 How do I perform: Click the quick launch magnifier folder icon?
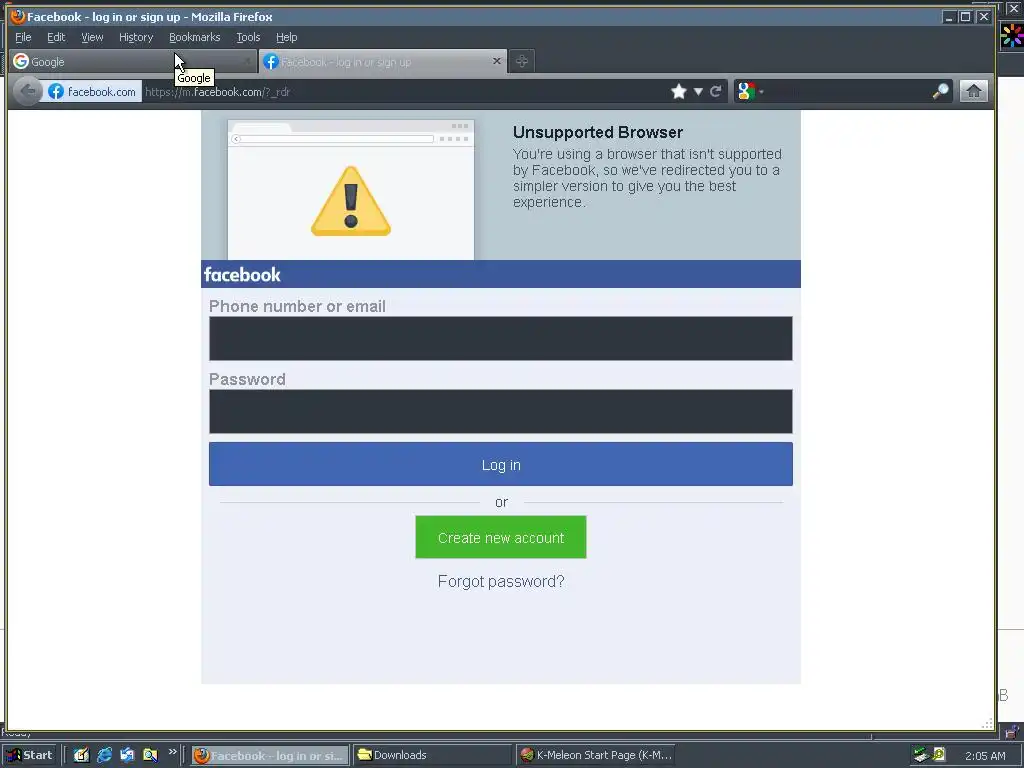(150, 755)
